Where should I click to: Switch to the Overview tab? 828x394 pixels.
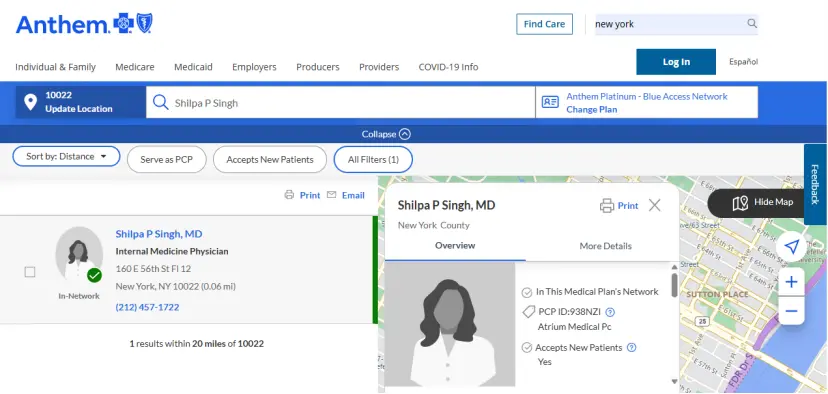coord(455,246)
